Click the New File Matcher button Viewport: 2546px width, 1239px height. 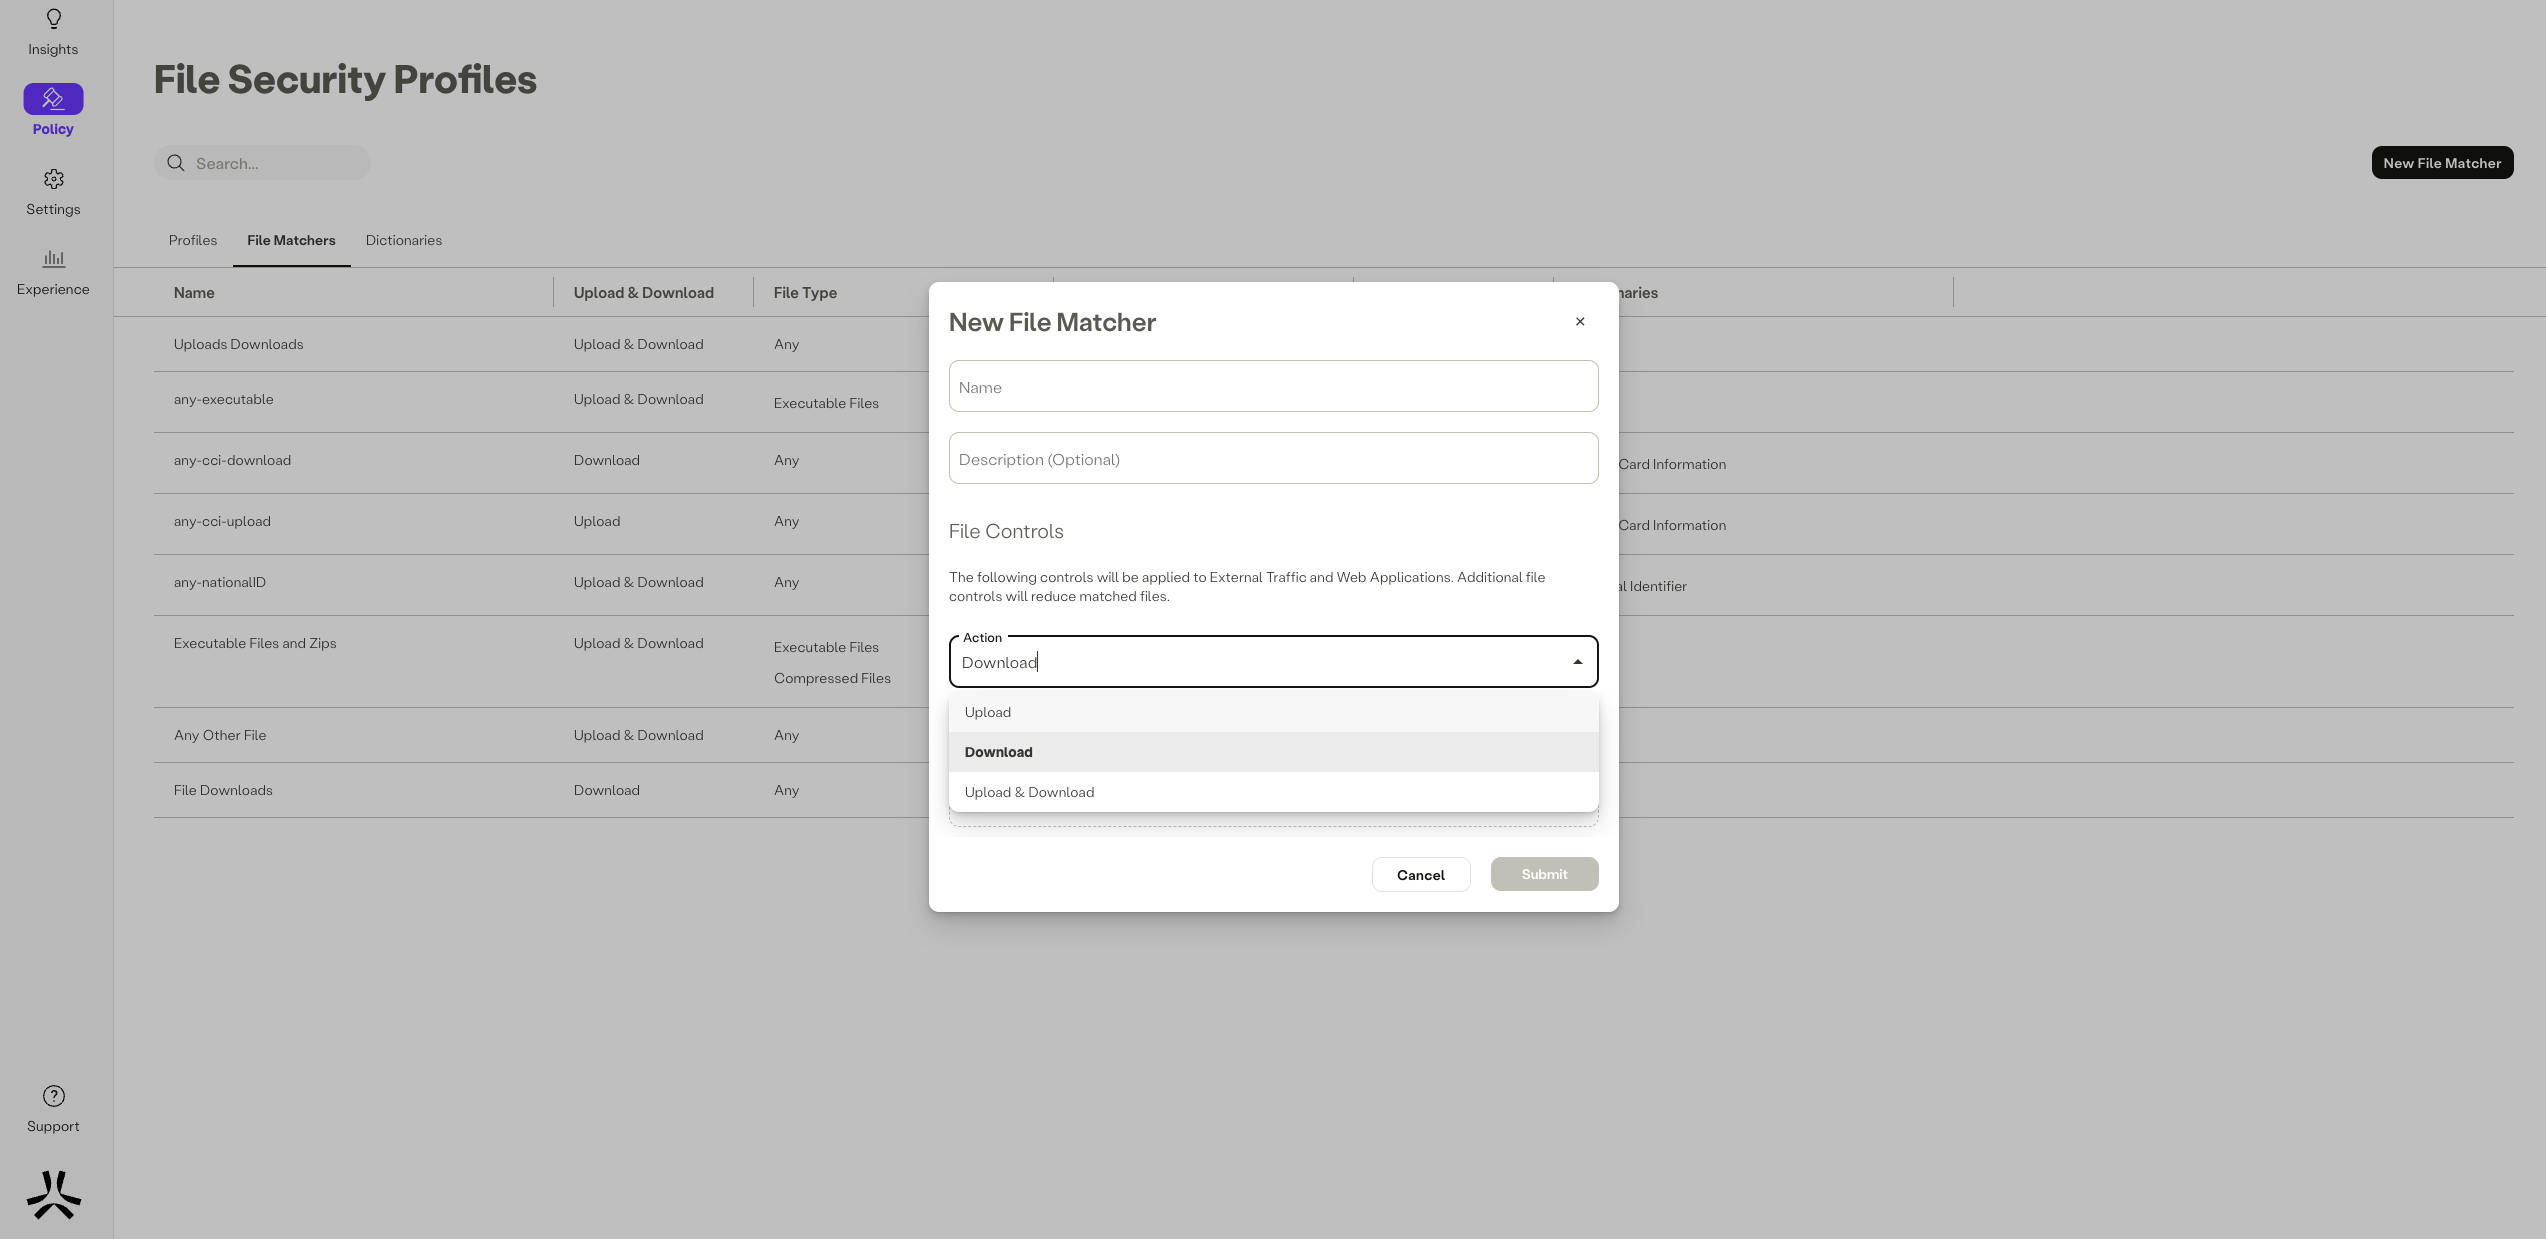tap(2441, 163)
